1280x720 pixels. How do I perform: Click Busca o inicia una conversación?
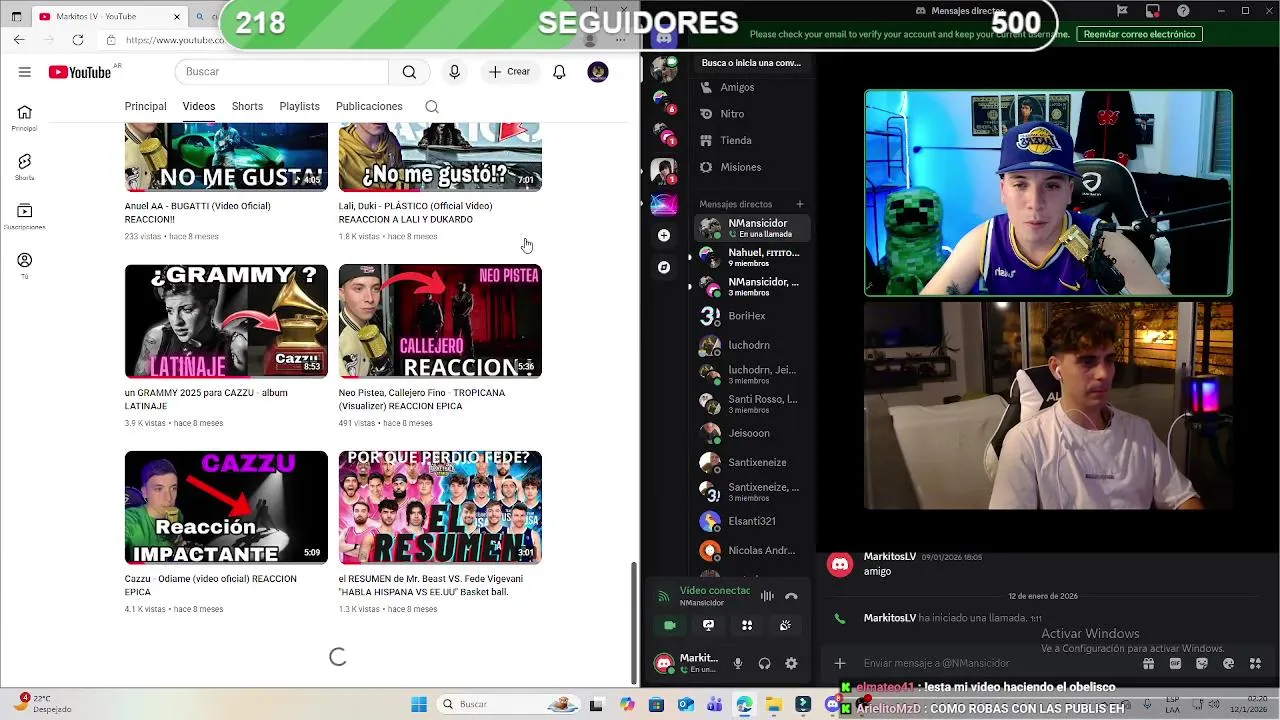point(752,62)
